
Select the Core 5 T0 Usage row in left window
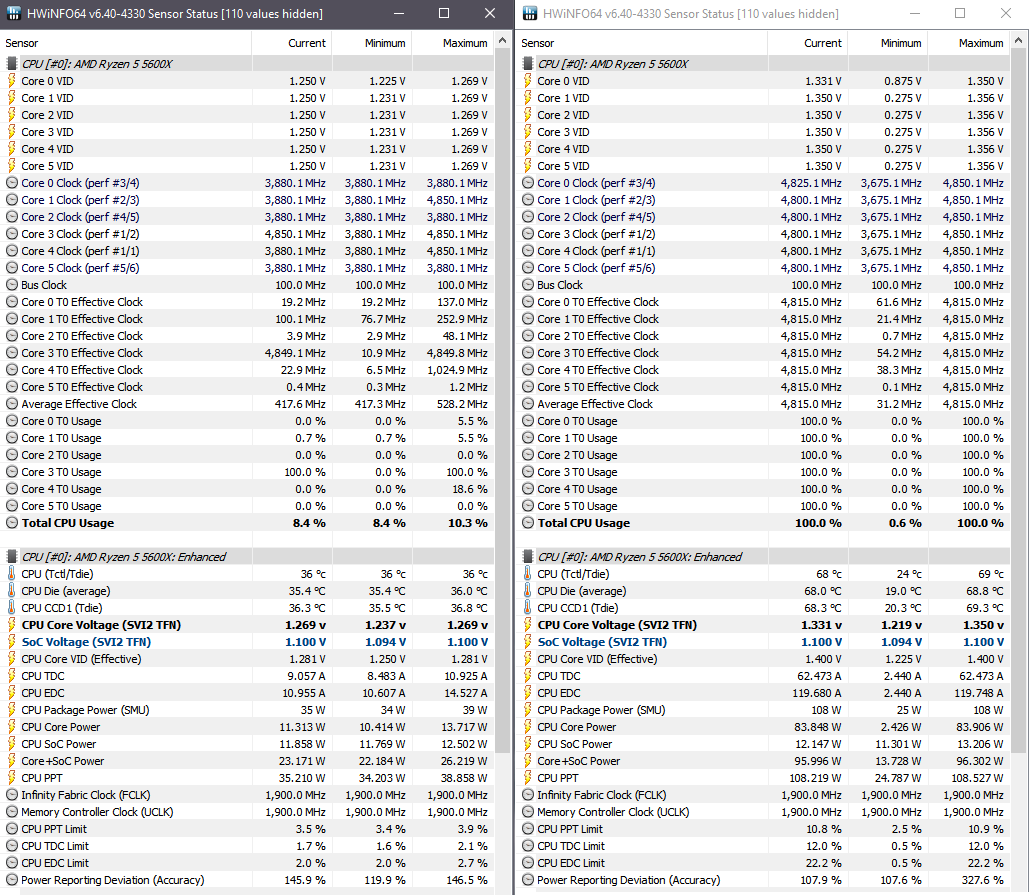(247, 506)
